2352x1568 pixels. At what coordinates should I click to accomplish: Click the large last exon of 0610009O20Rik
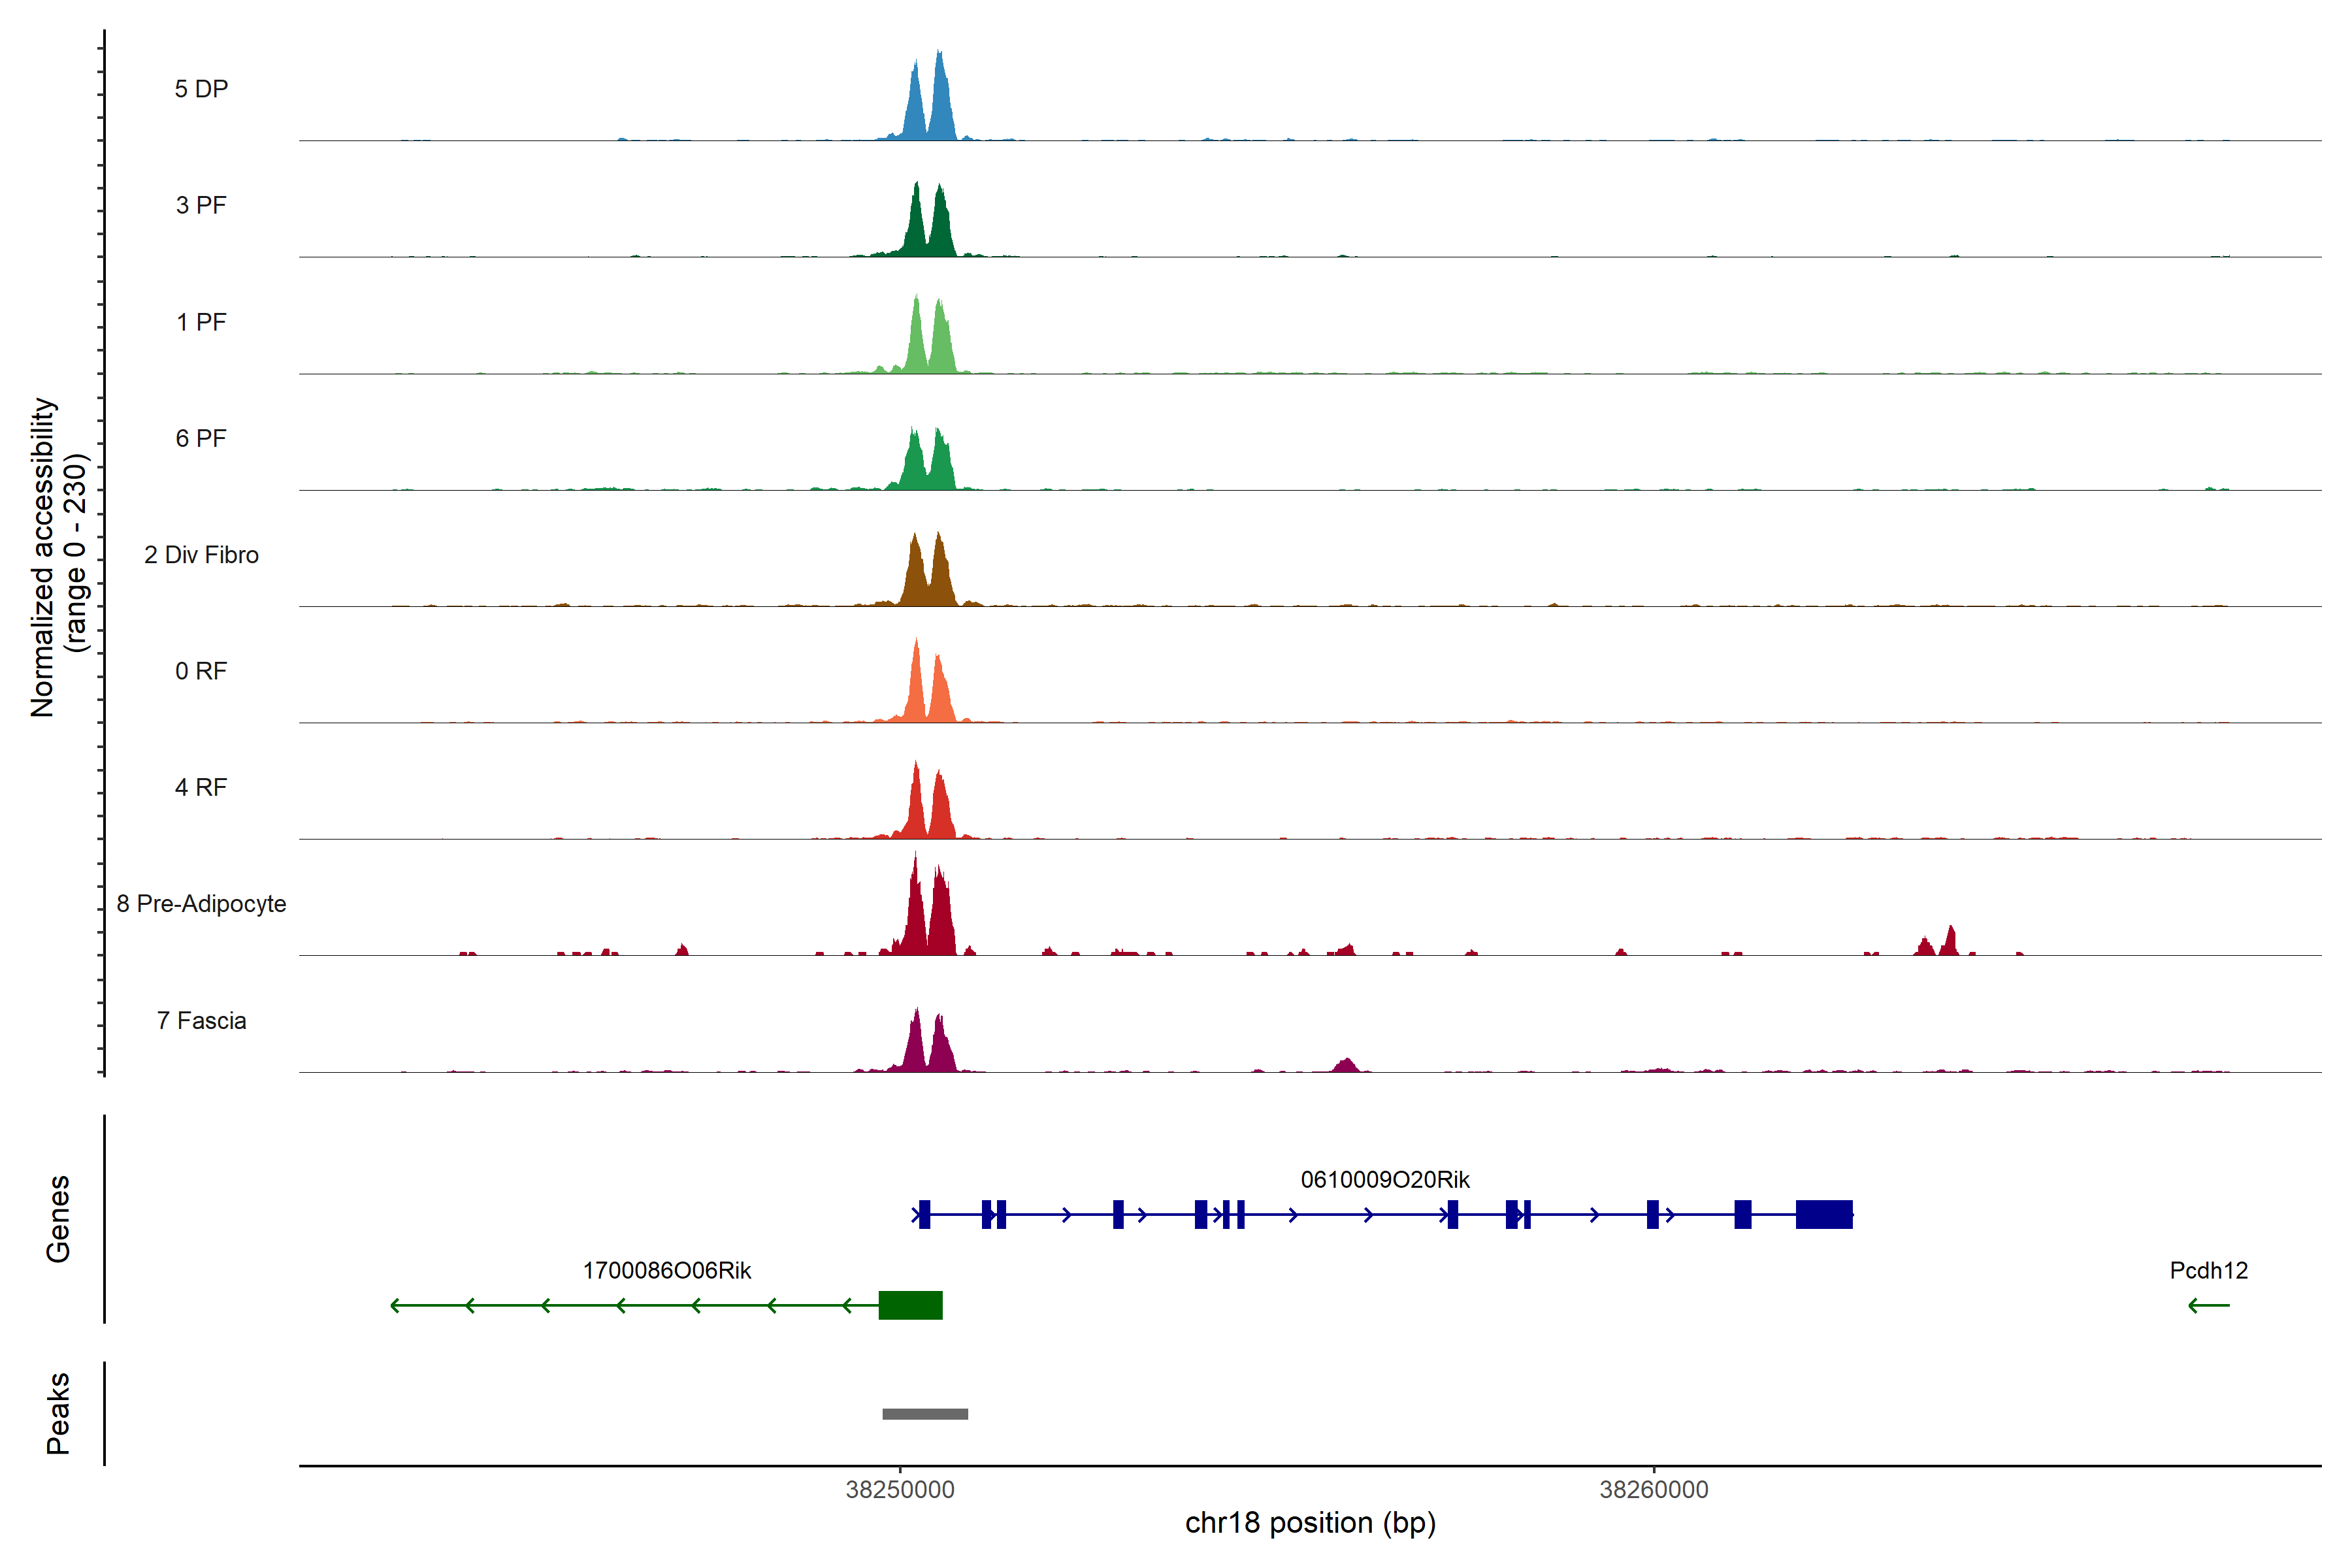(1823, 1214)
